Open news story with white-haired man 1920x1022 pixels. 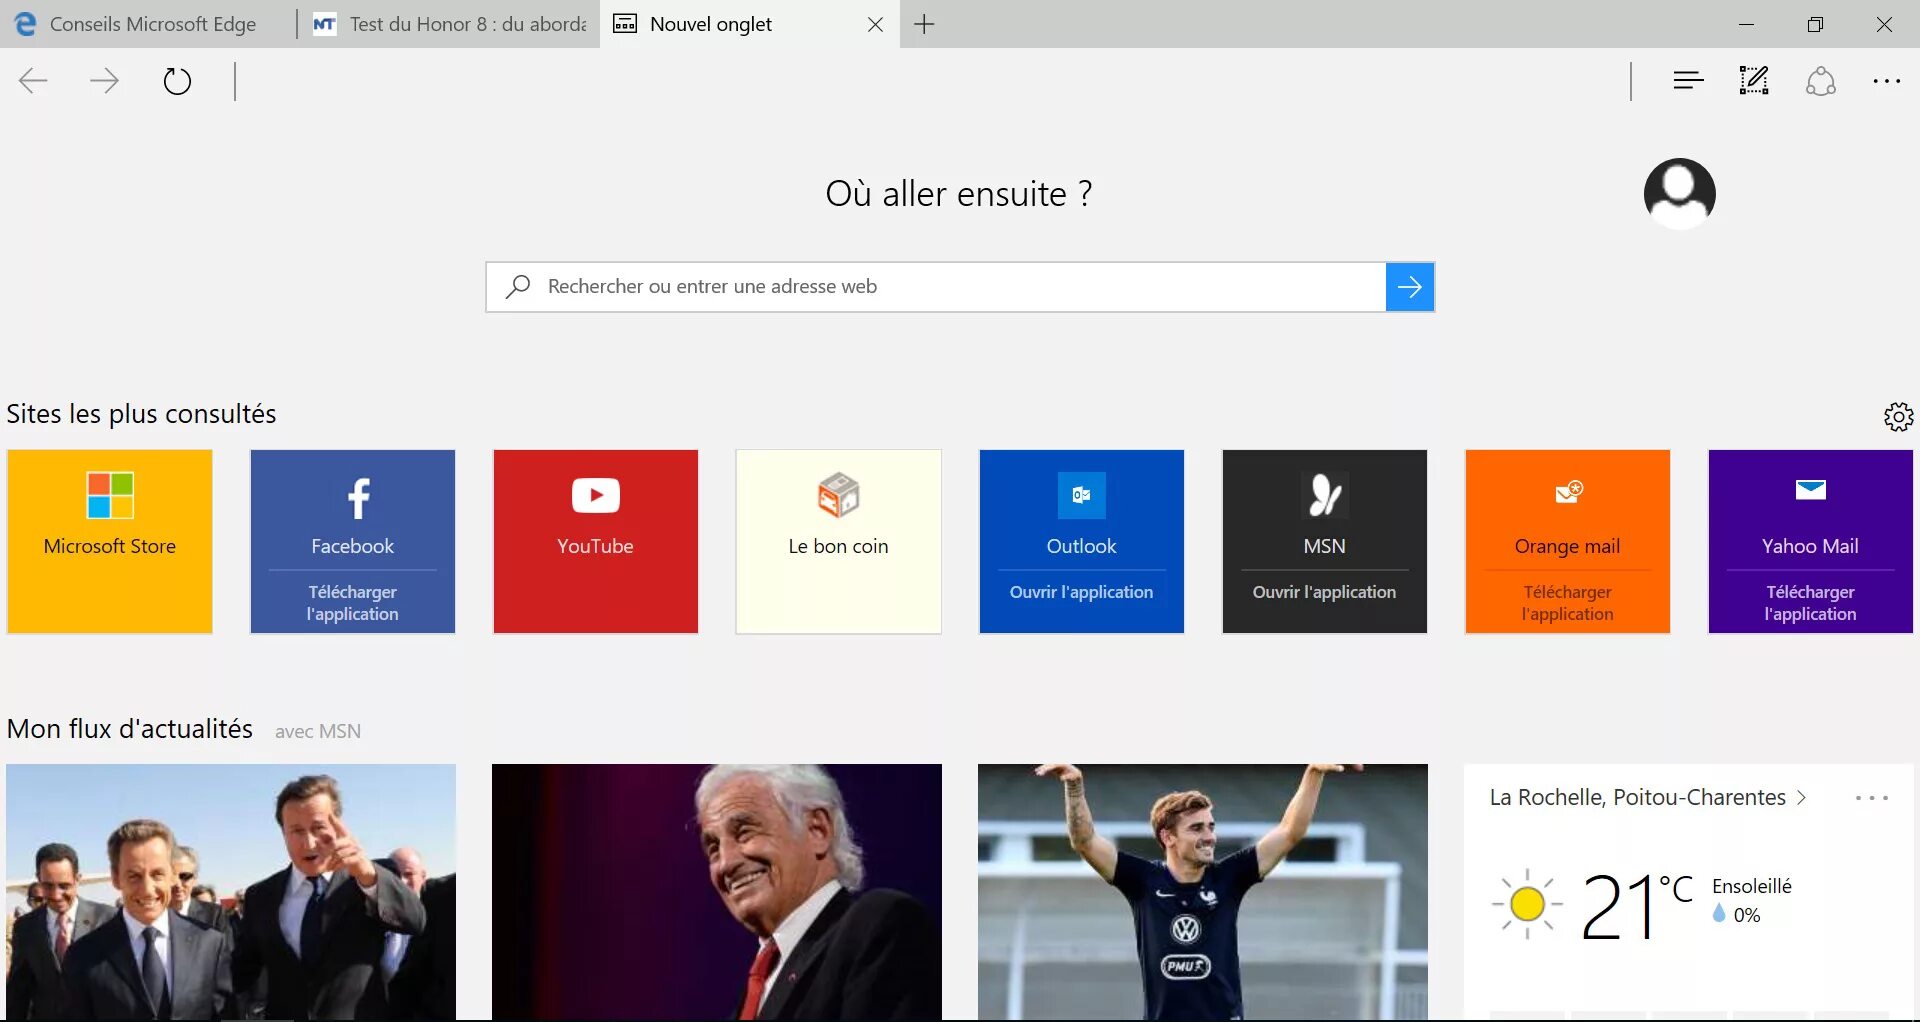tap(717, 892)
